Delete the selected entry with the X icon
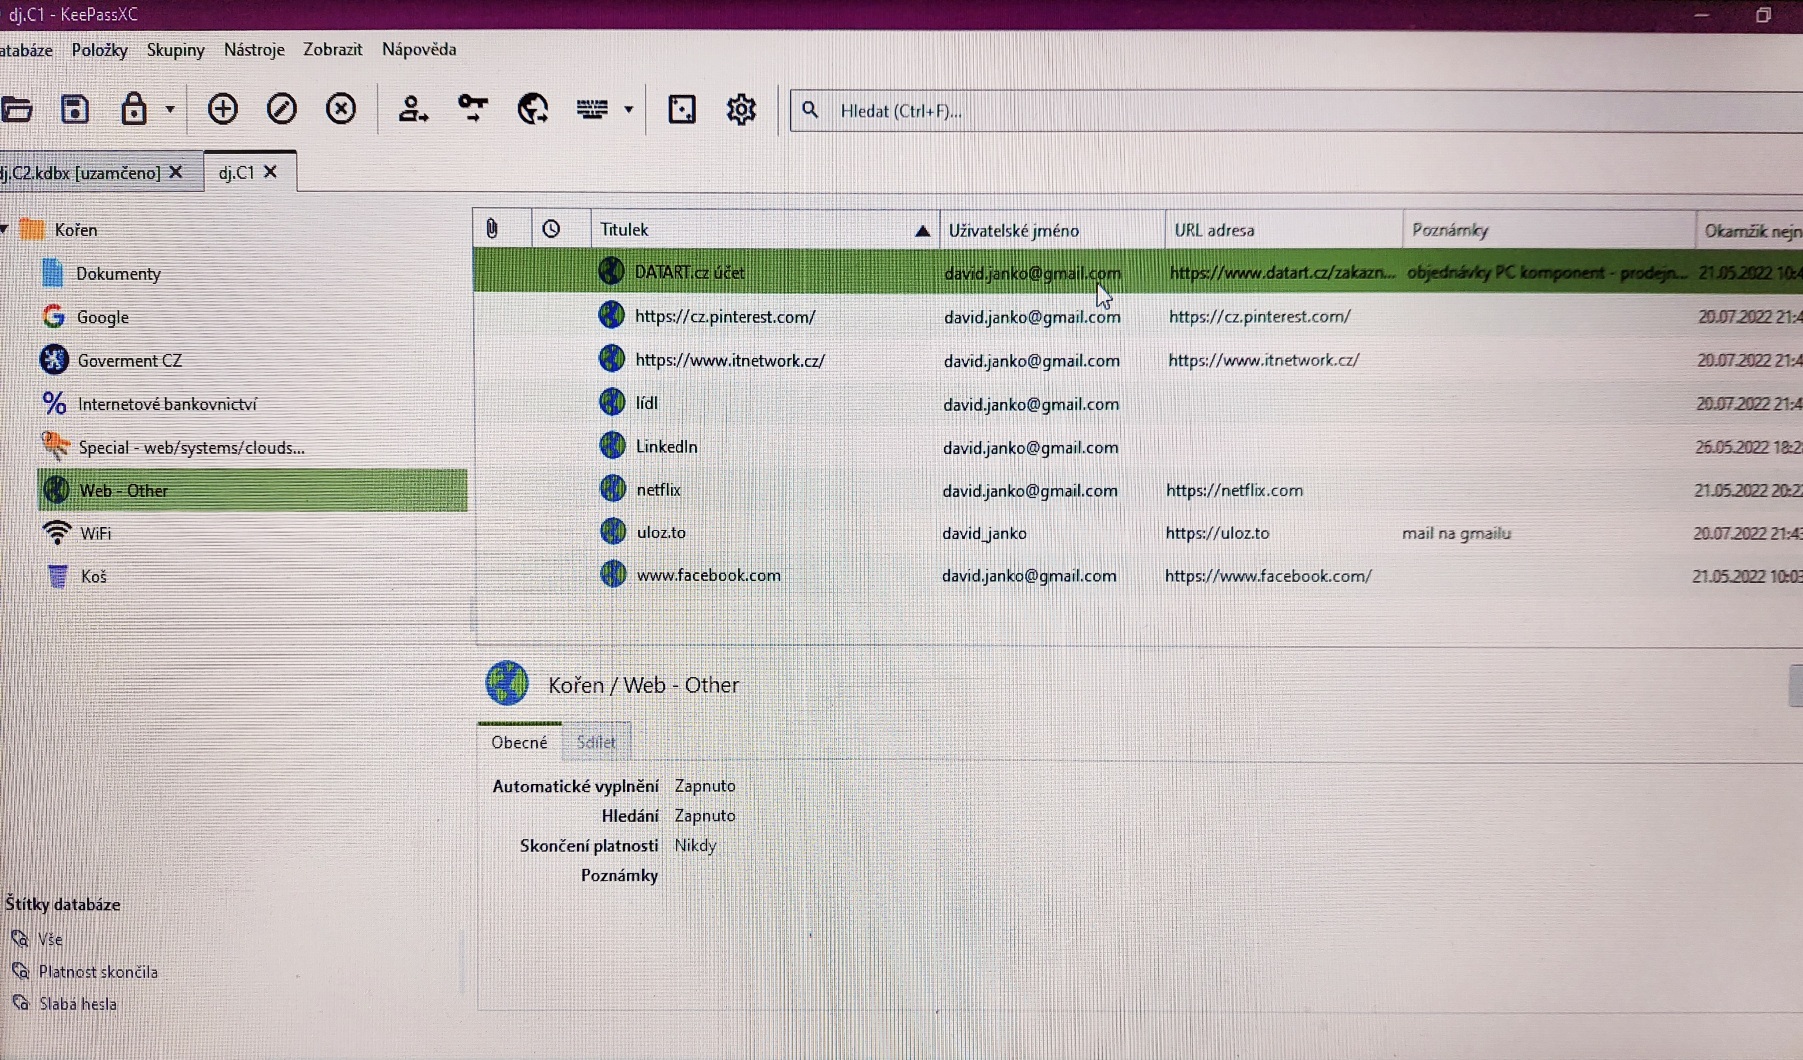 click(x=341, y=108)
